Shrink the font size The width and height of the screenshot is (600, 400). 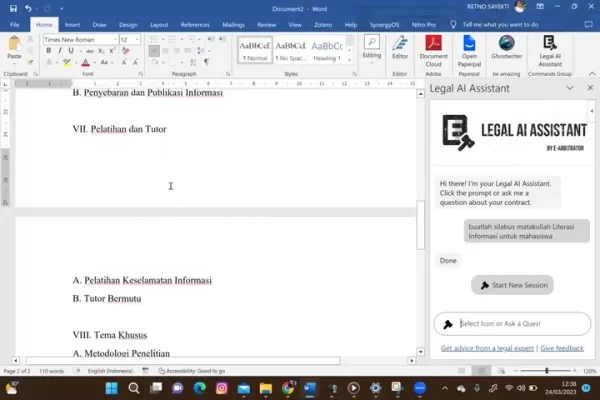(135, 62)
